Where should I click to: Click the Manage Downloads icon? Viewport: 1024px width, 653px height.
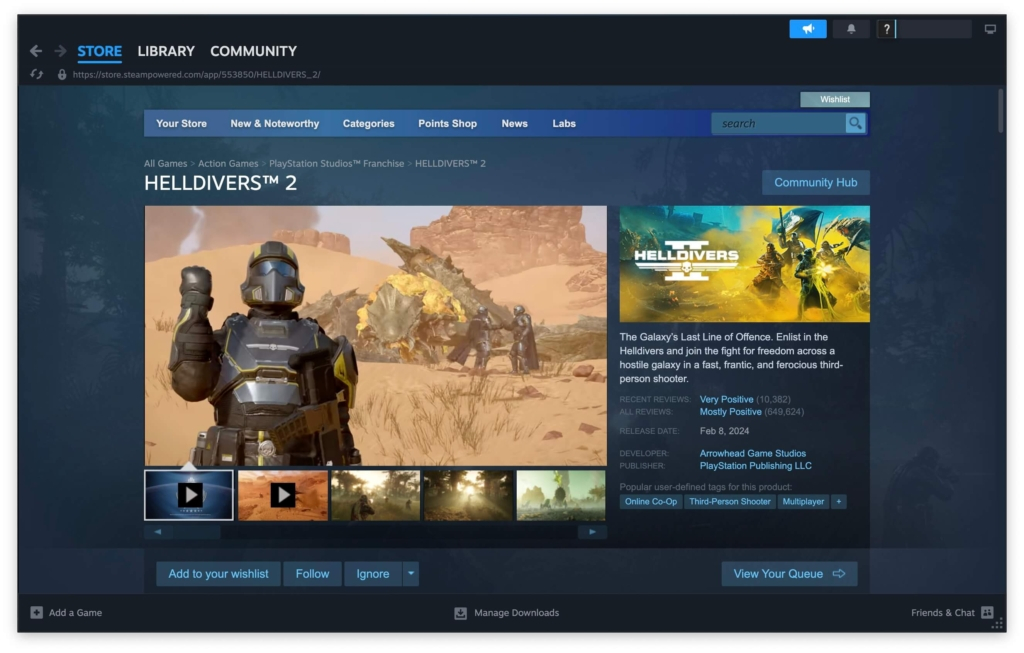tap(460, 613)
